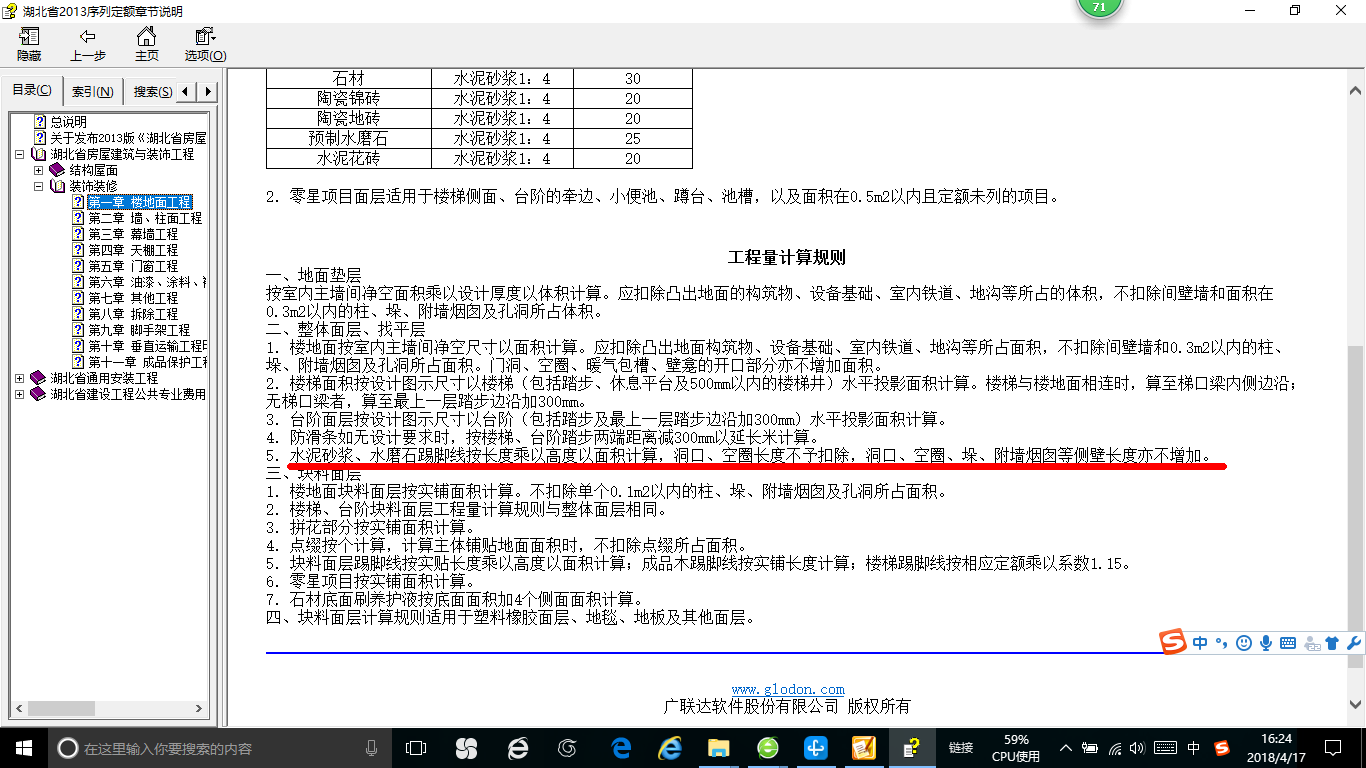Open the green 360 browser taskbar icon
This screenshot has height=768, width=1366.
coord(768,748)
